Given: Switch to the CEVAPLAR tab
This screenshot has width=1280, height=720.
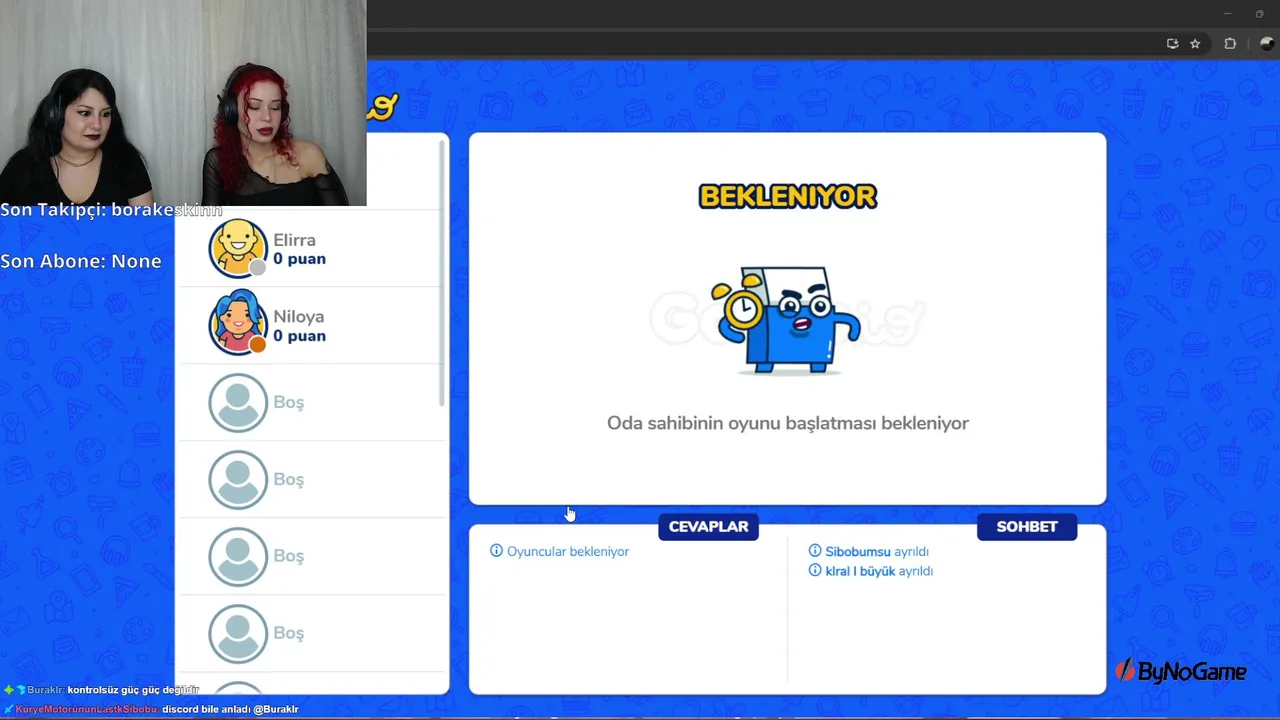Looking at the screenshot, I should point(708,527).
